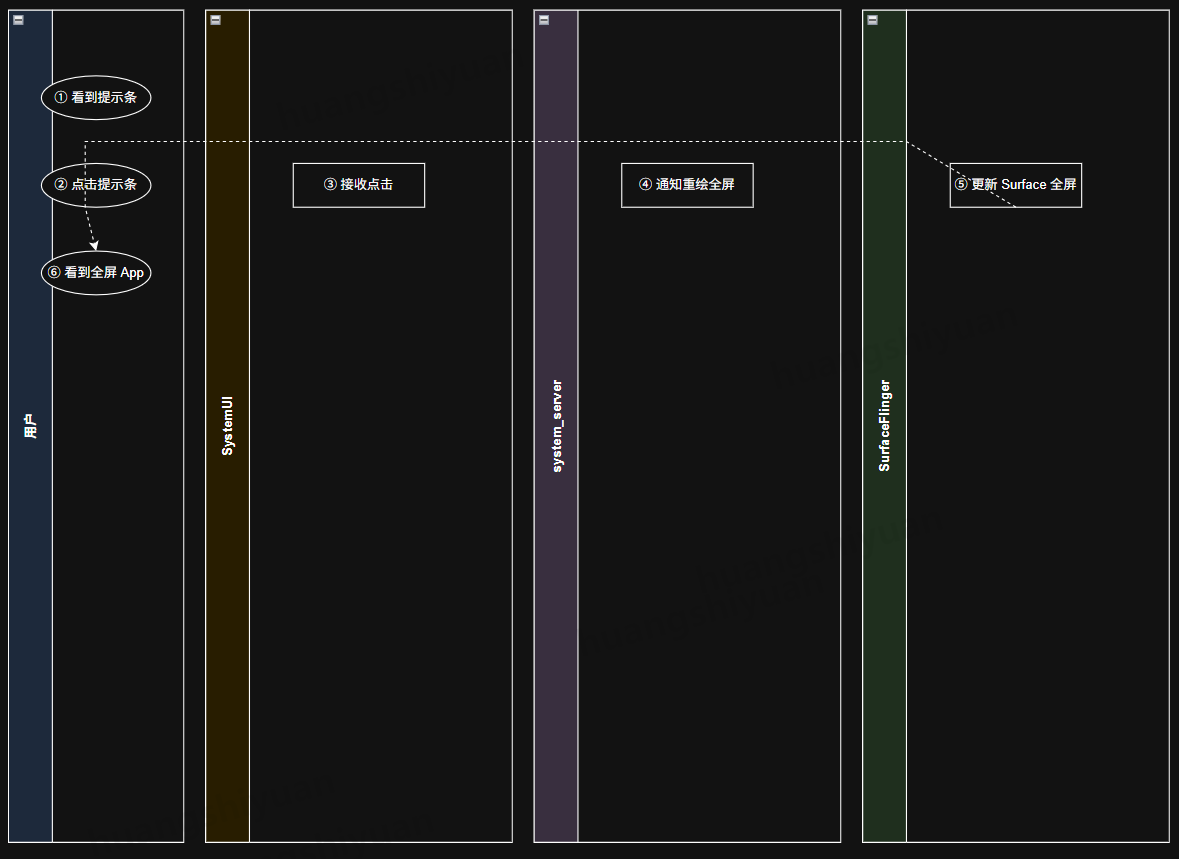1179x859 pixels.
Task: Collapse the 用户 swimlane
Action: (19, 20)
